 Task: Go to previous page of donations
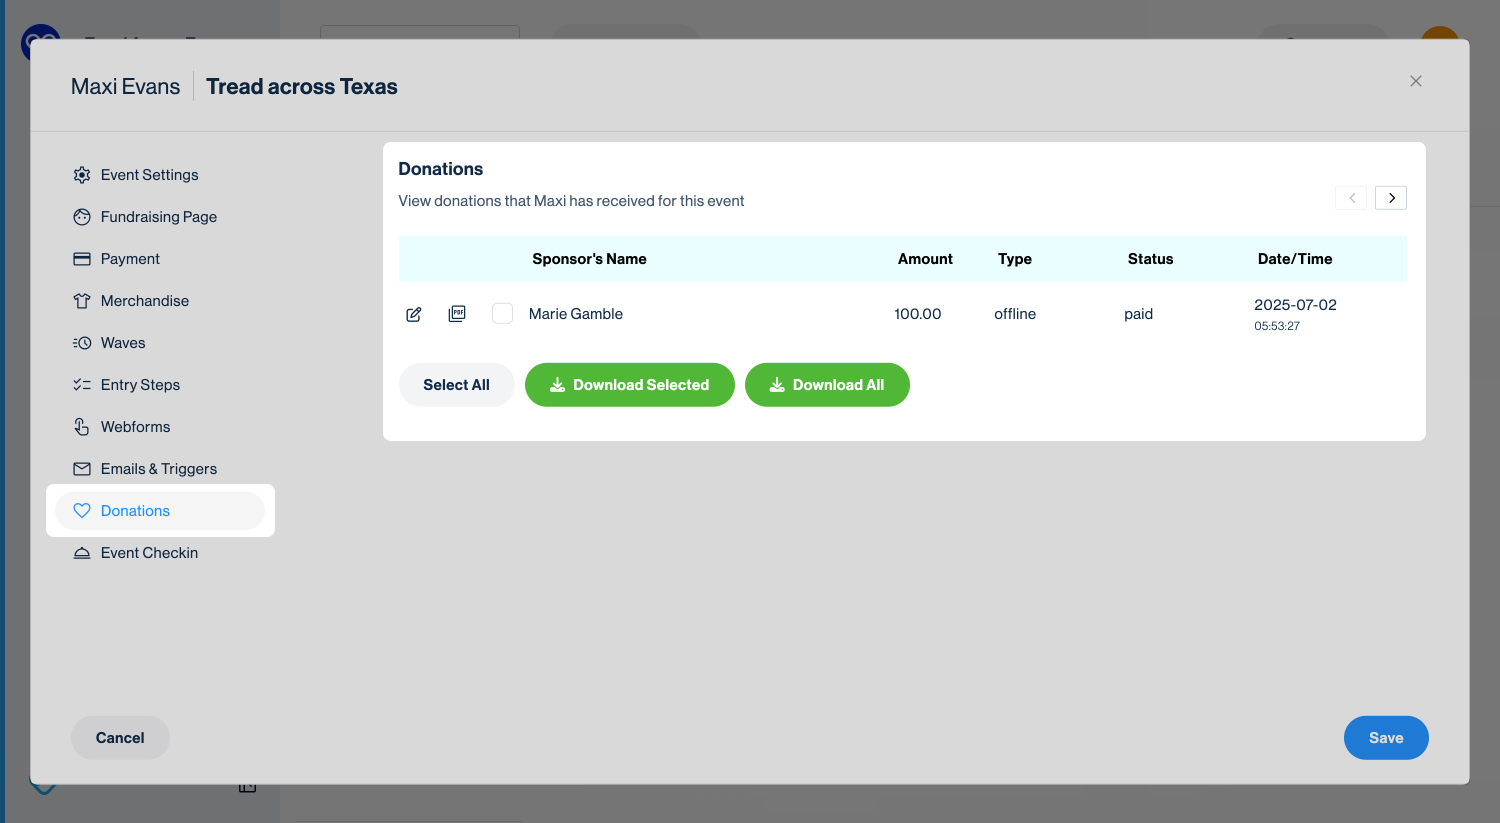click(x=1351, y=198)
